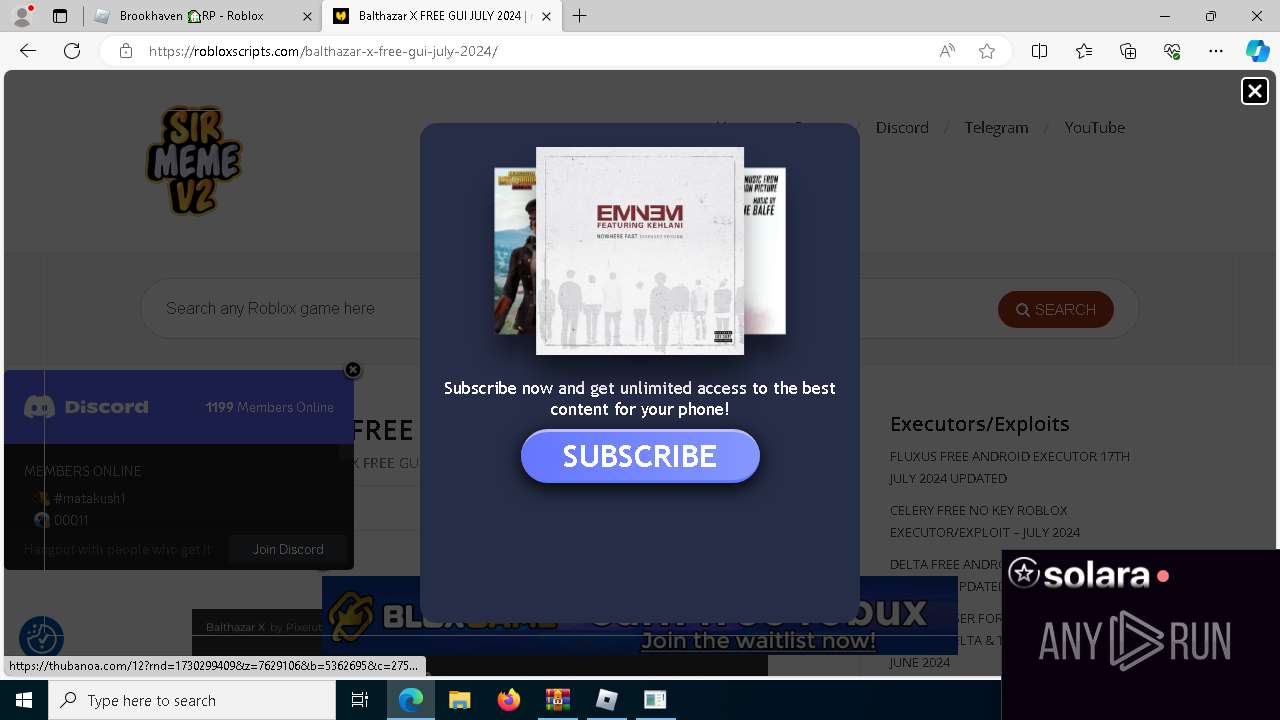Click the Eminem album cover thumbnail
This screenshot has width=1280, height=720.
[x=640, y=251]
